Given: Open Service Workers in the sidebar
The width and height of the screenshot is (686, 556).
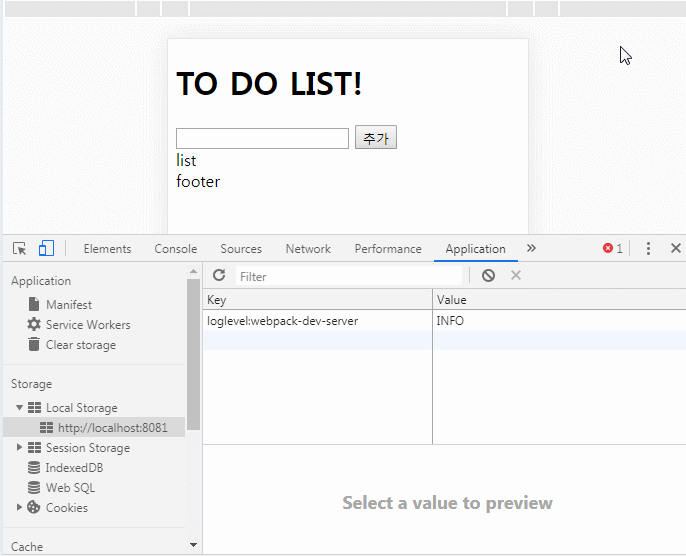Looking at the screenshot, I should point(88,325).
